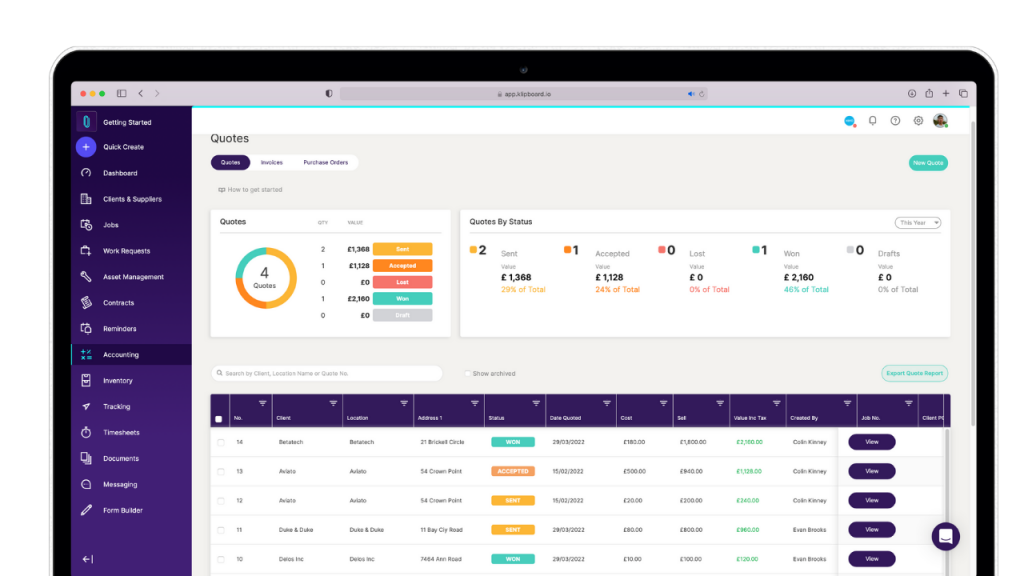1024x576 pixels.
Task: Open the How to get started link
Action: pos(250,190)
